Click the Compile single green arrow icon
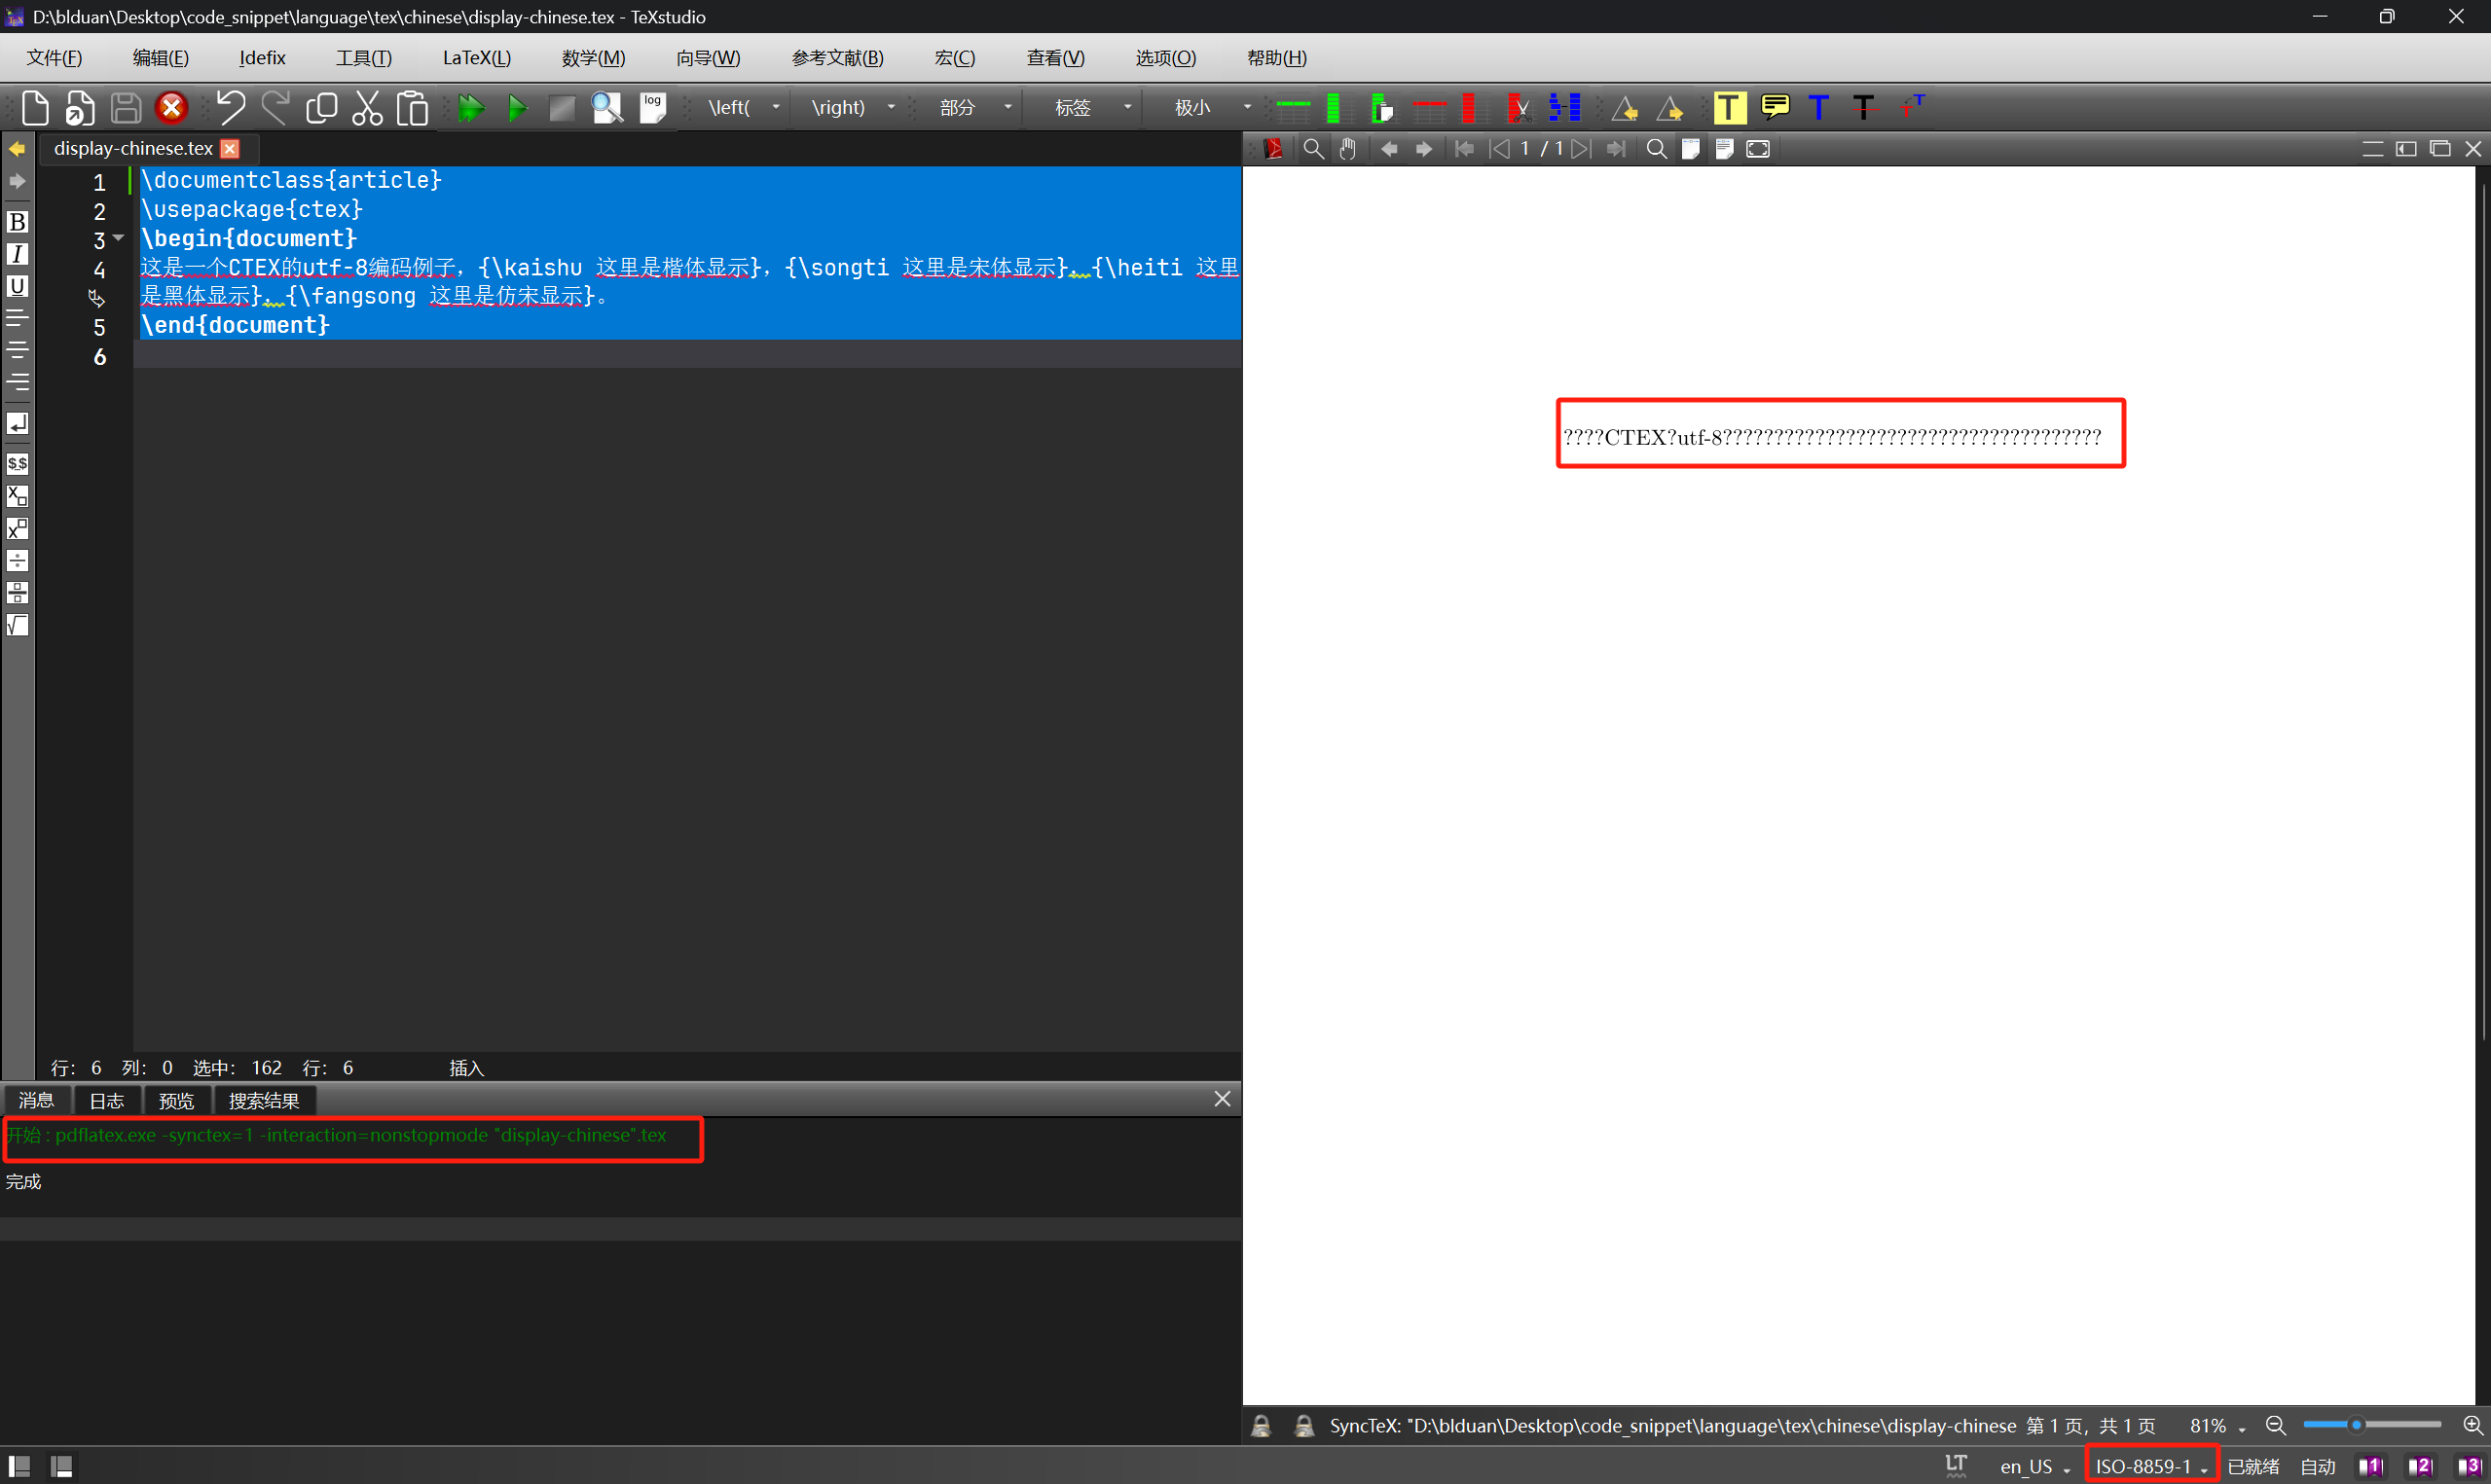The height and width of the screenshot is (1484, 2491). pos(517,108)
